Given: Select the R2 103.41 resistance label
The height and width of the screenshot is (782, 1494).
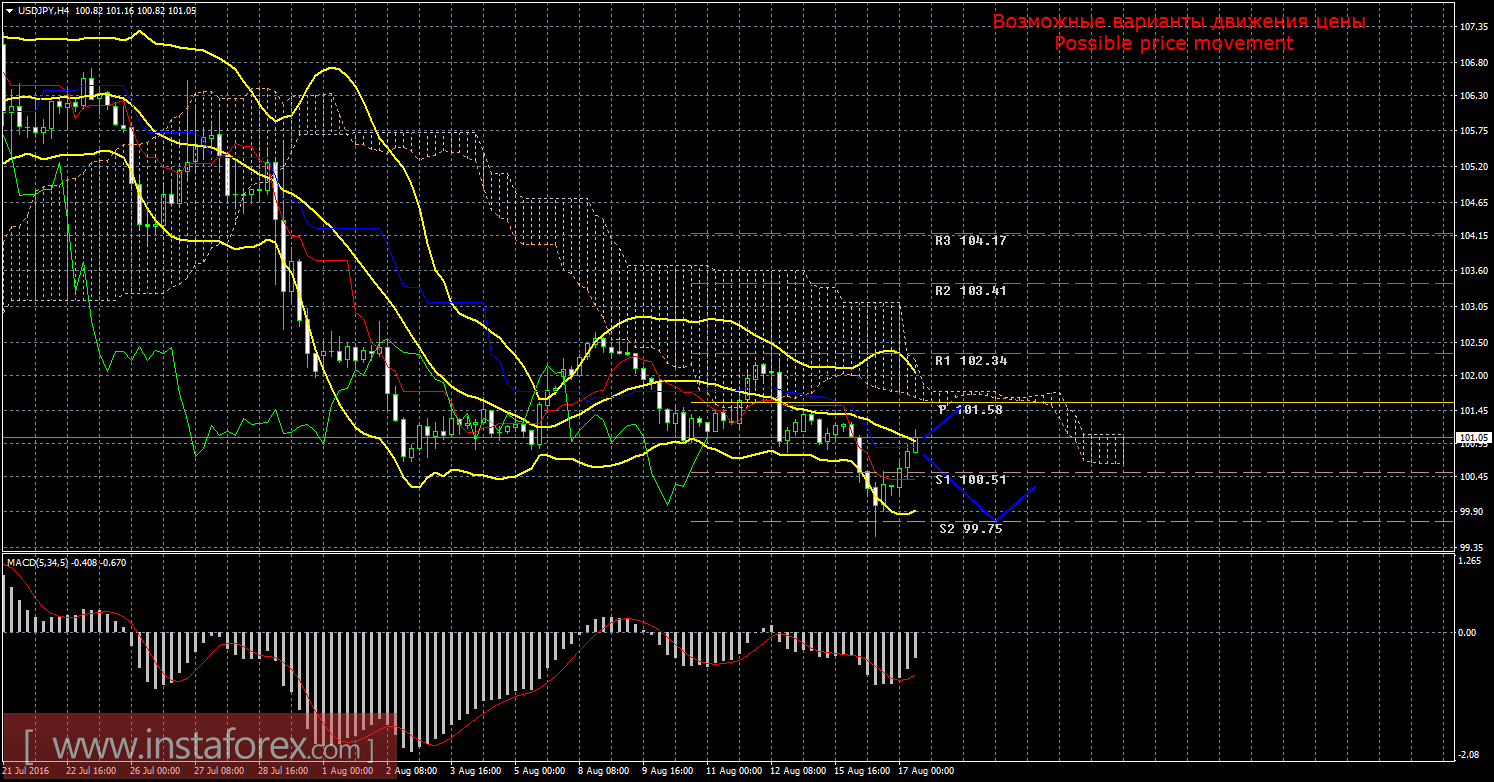Looking at the screenshot, I should pyautogui.click(x=969, y=291).
